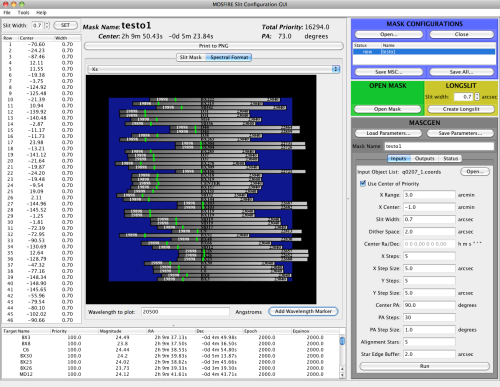Click Add Wavelength Marker button
The width and height of the screenshot is (500, 387).
click(303, 311)
